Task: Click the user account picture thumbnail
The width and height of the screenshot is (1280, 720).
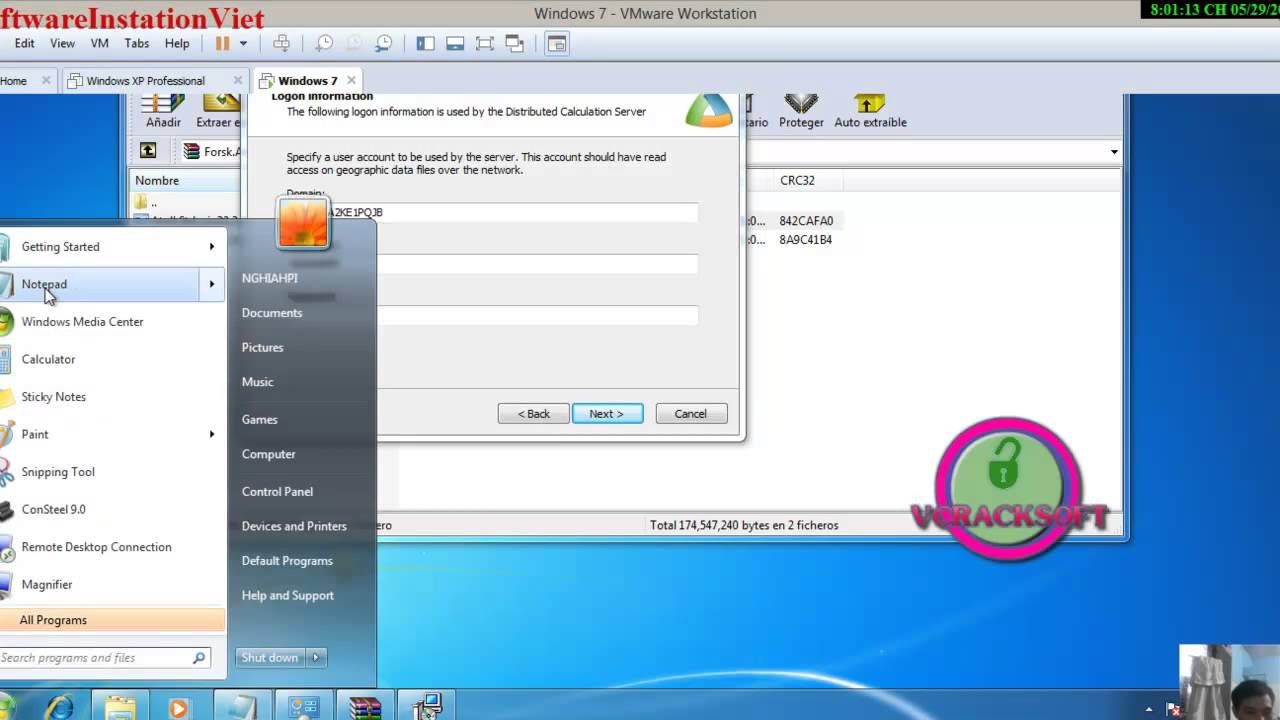Action: click(303, 222)
